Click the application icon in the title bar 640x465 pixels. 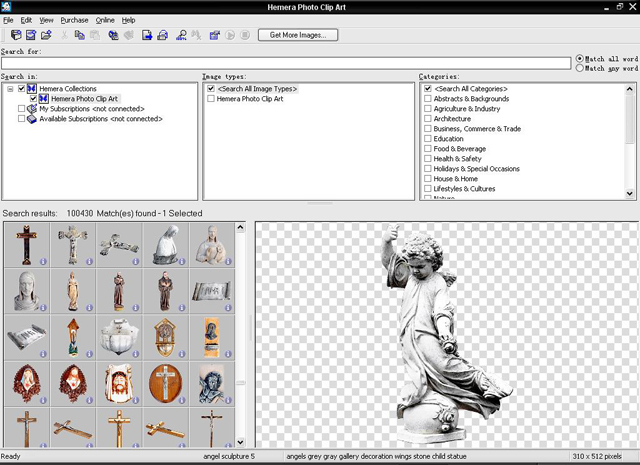pos(6,7)
